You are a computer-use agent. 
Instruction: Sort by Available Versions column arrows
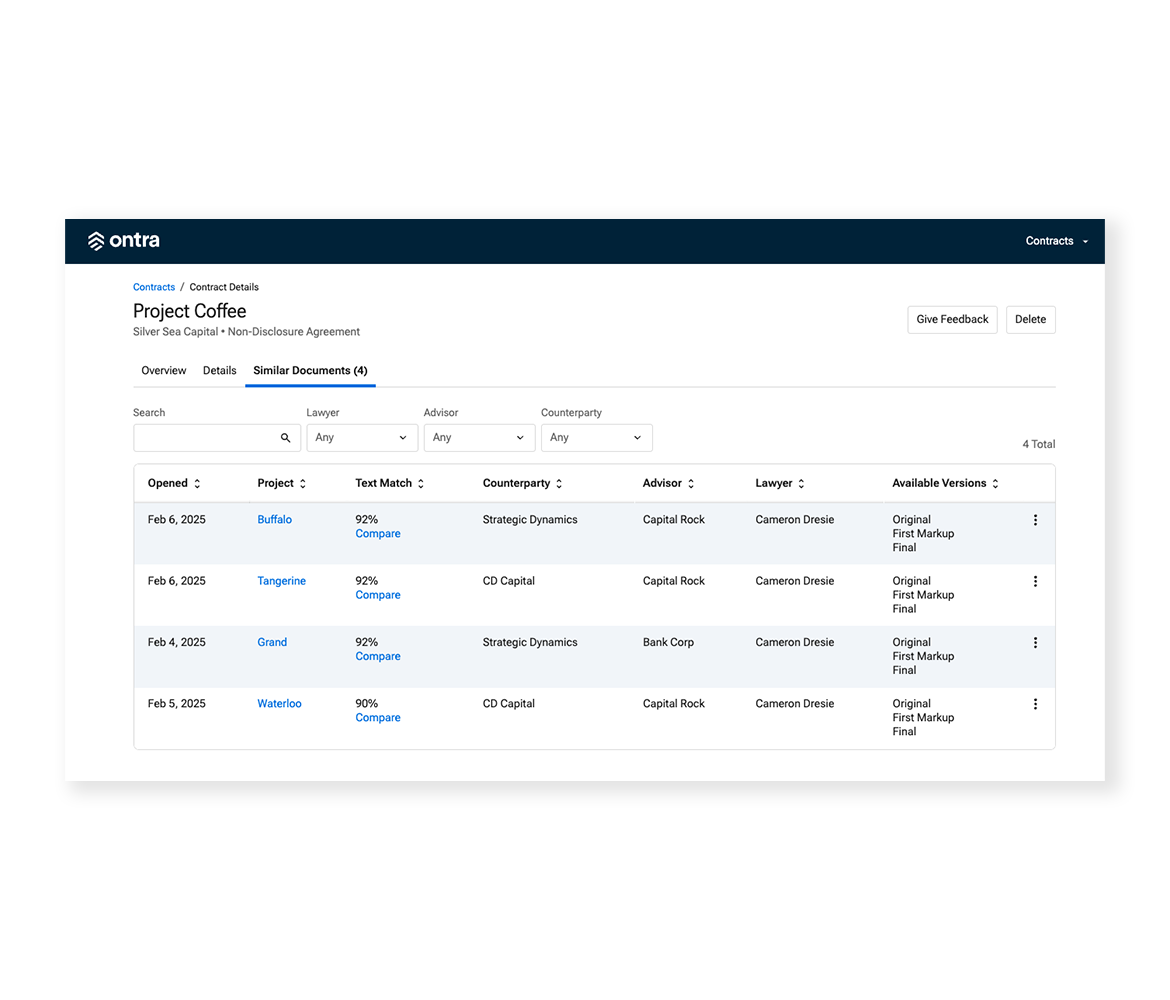[996, 484]
